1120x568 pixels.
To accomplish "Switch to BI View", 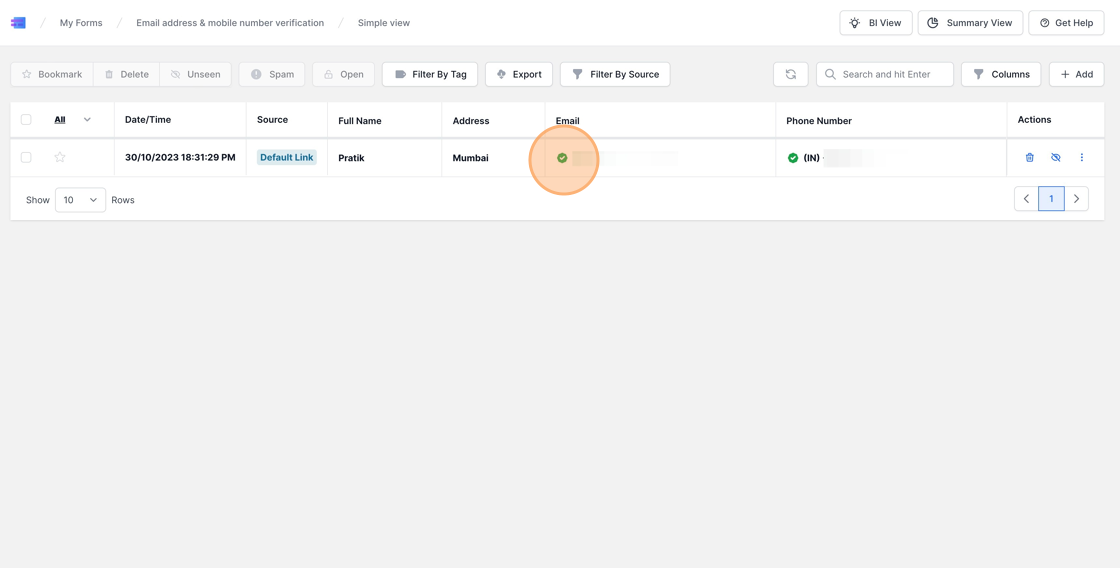I will [875, 23].
